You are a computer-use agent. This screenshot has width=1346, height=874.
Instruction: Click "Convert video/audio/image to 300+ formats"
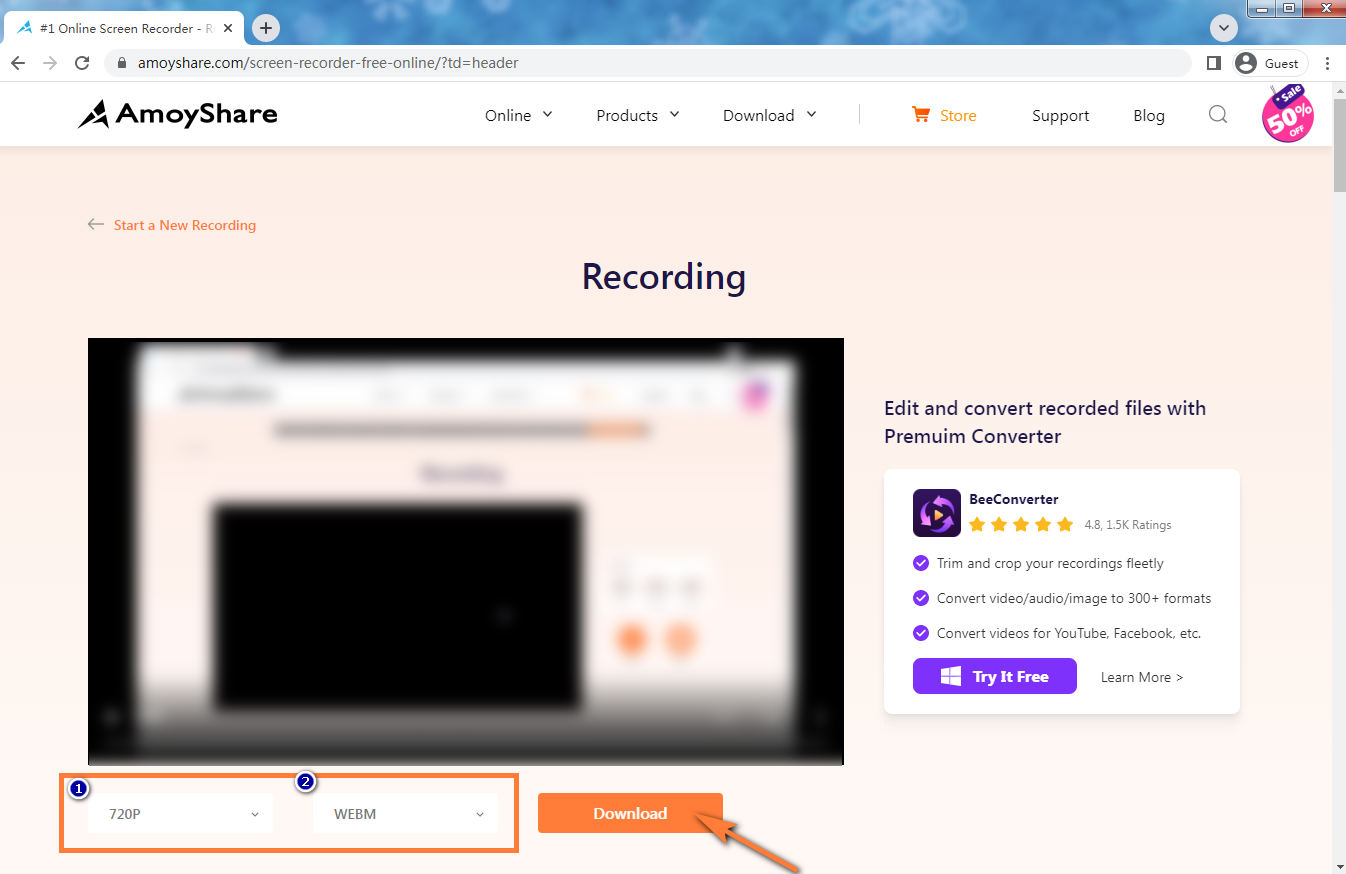tap(1074, 598)
